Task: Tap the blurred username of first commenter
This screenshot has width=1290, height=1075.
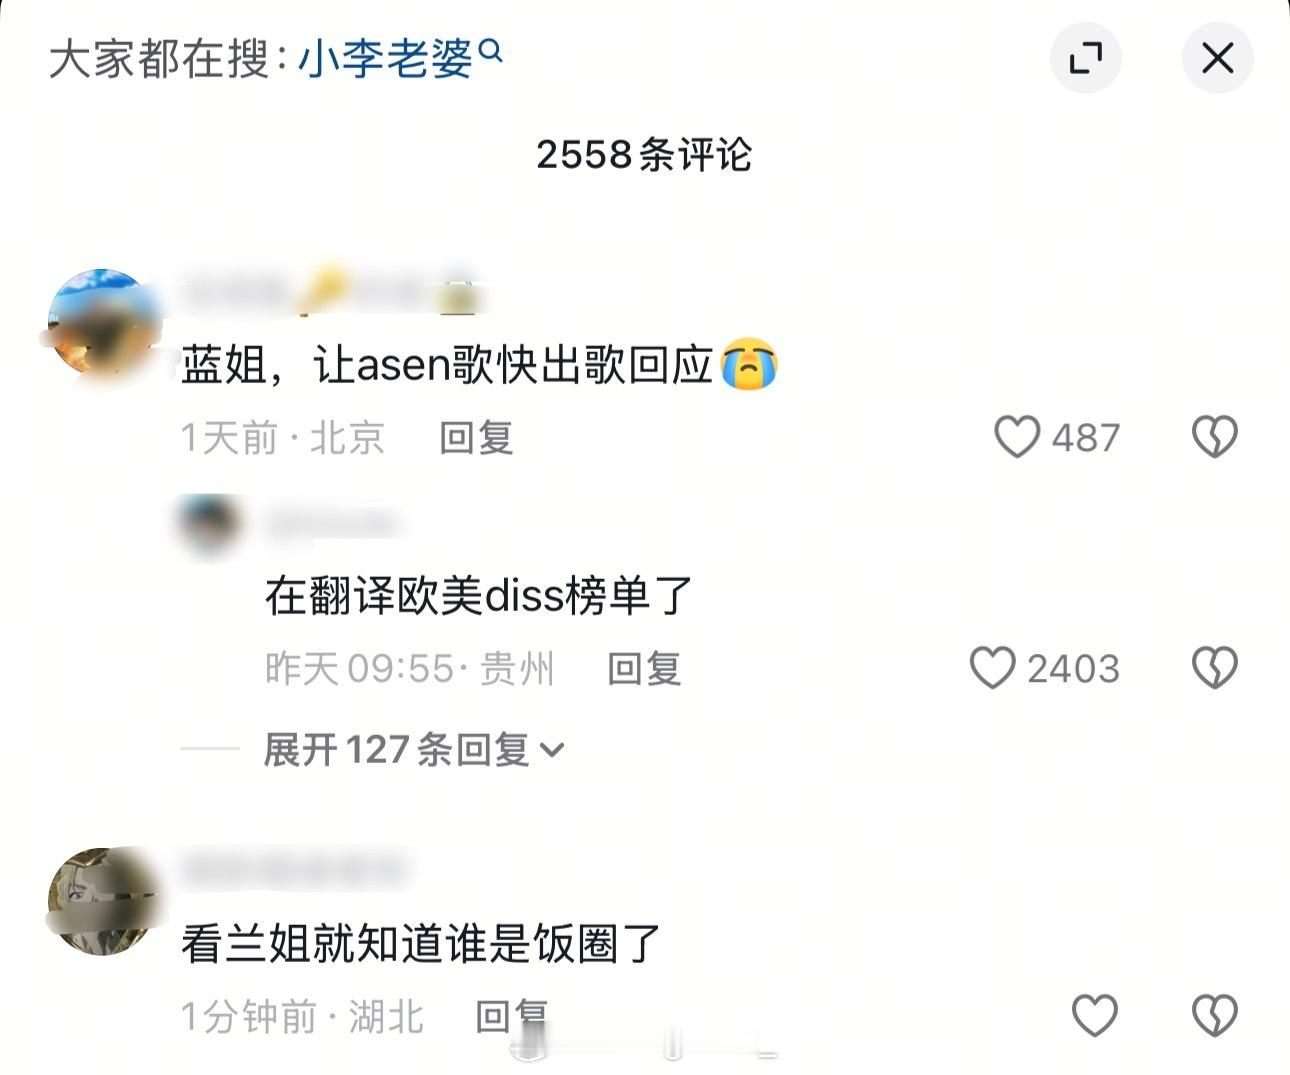Action: tap(330, 293)
